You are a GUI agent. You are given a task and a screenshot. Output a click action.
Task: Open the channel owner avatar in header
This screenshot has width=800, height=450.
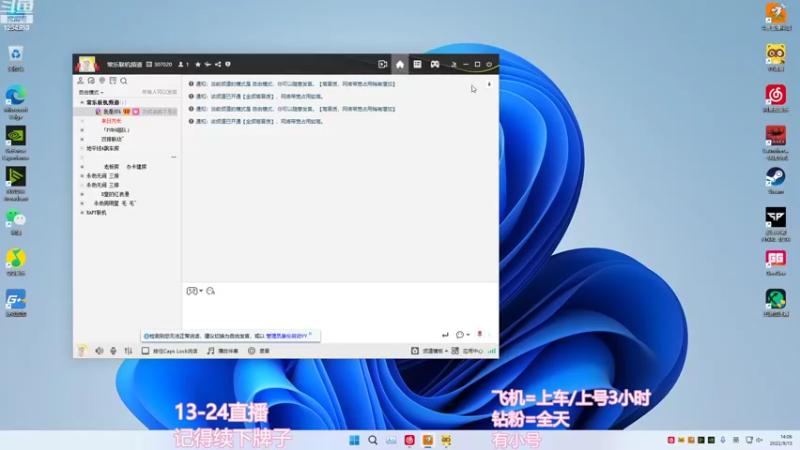click(x=87, y=64)
